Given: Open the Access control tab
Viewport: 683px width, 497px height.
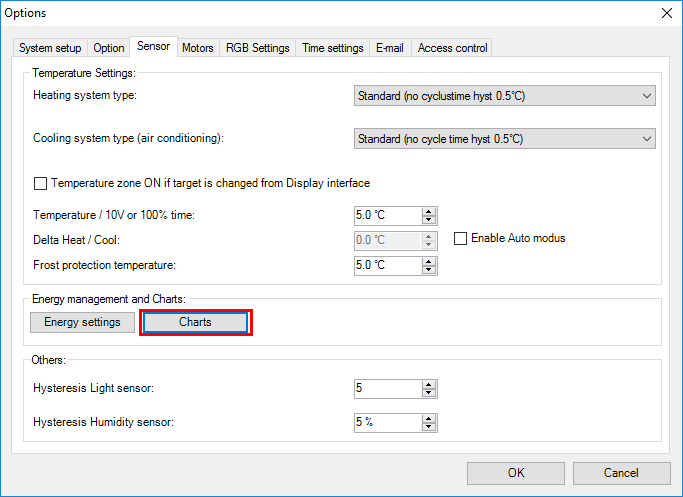Looking at the screenshot, I should (452, 48).
